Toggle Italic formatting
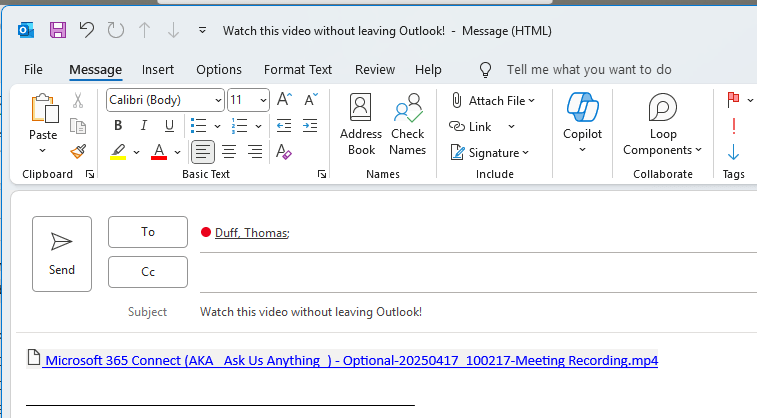757x418 pixels. (144, 126)
